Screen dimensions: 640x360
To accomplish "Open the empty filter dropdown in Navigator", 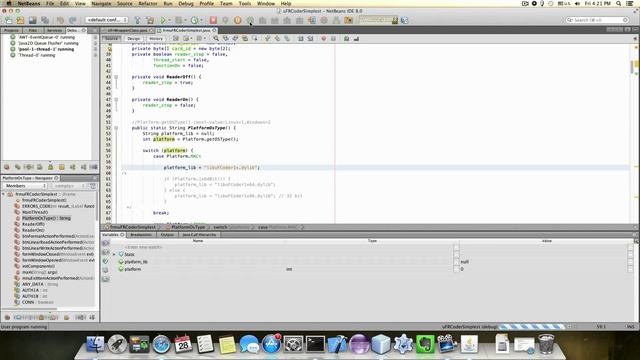I will (x=68, y=186).
